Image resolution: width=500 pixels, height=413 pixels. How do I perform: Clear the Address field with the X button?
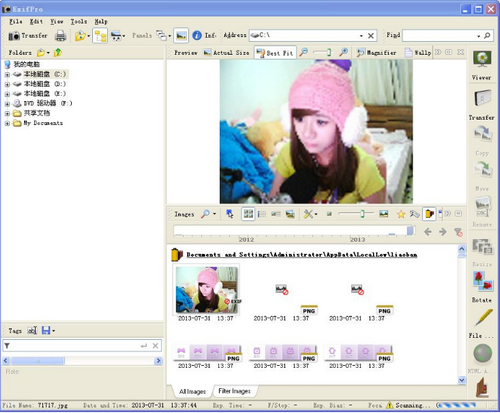click(x=371, y=36)
